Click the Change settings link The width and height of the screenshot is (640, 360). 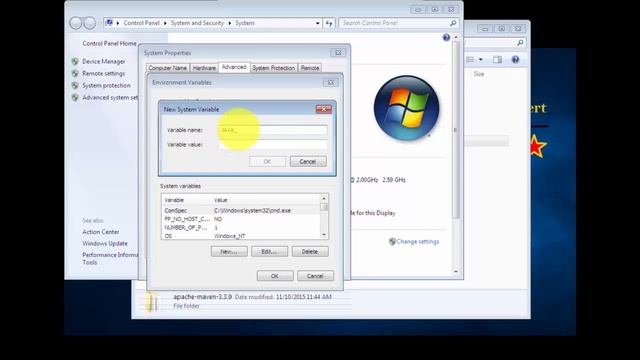point(418,242)
